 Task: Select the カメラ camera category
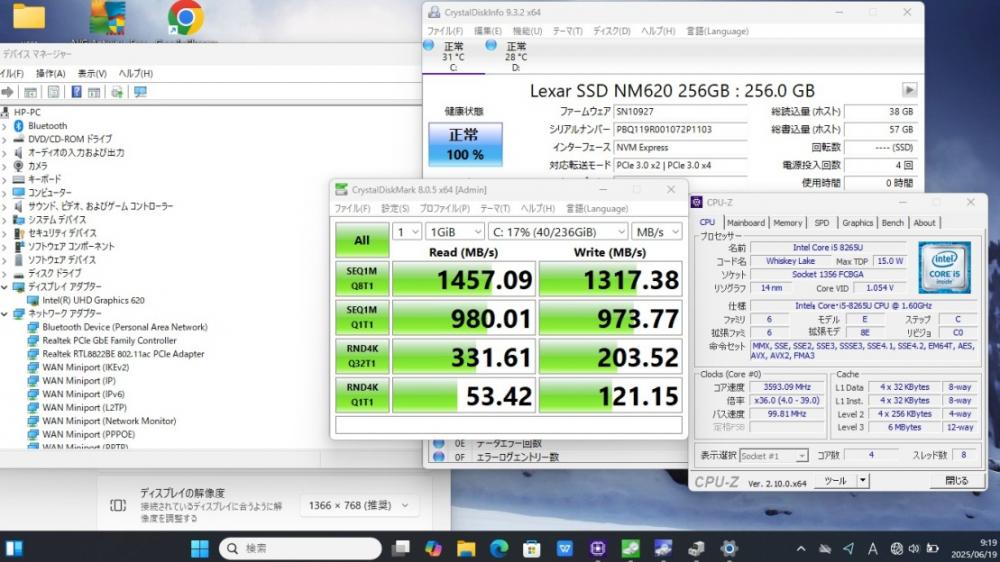[37, 166]
